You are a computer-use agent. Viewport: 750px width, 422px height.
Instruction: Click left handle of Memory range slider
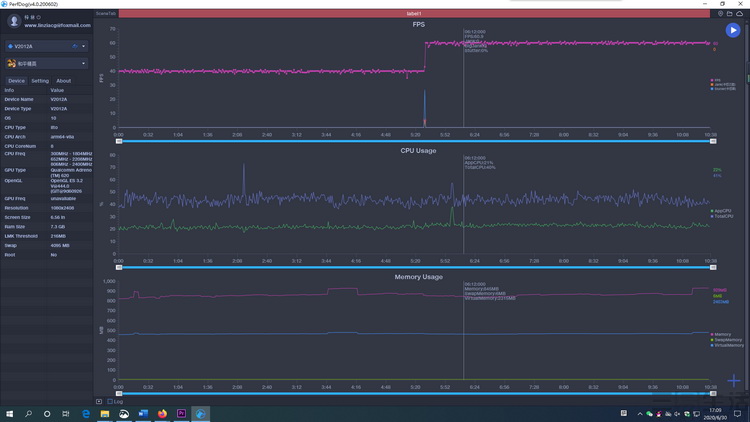[119, 393]
